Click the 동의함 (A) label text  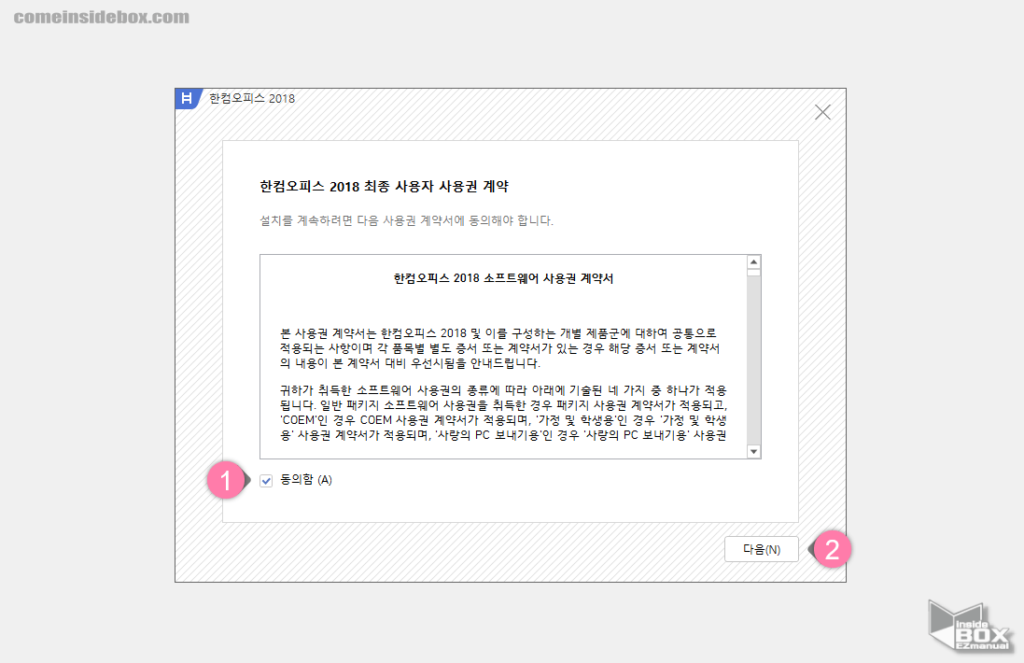point(307,480)
